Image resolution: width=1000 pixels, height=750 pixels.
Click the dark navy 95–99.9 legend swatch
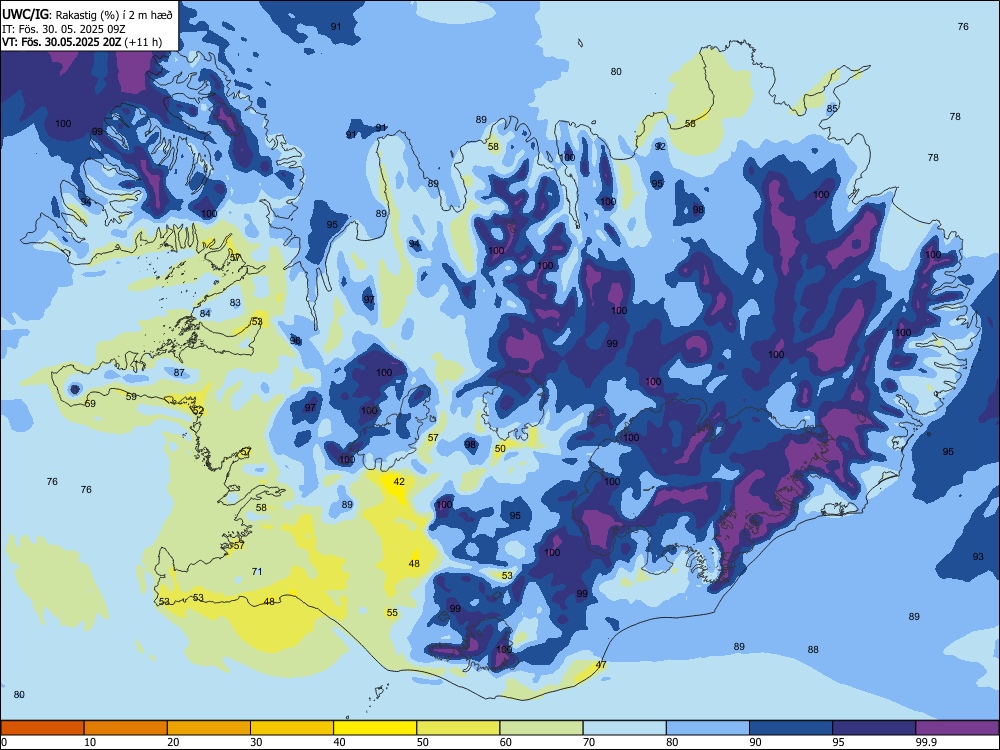click(x=874, y=728)
